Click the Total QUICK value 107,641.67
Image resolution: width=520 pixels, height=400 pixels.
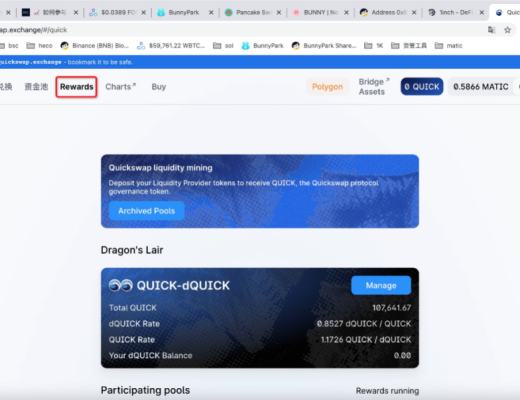(x=391, y=308)
